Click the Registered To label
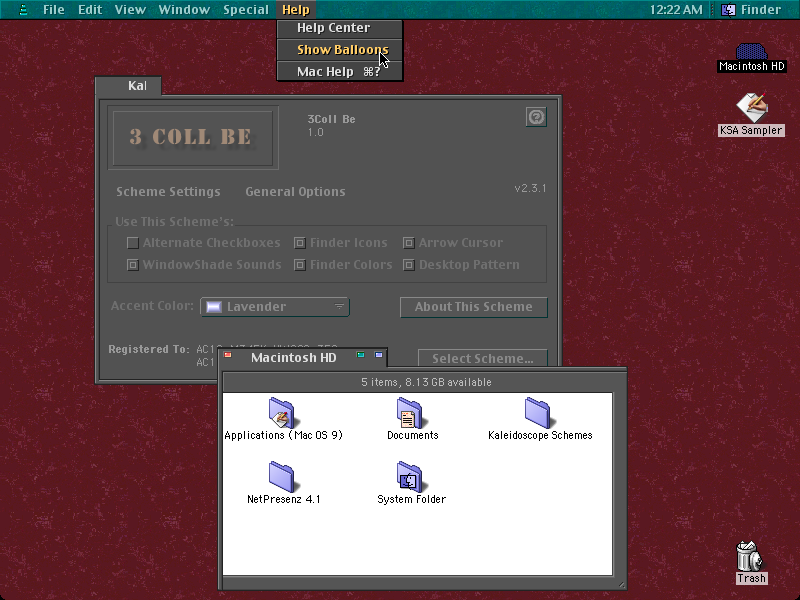Image resolution: width=800 pixels, height=600 pixels. (x=148, y=349)
